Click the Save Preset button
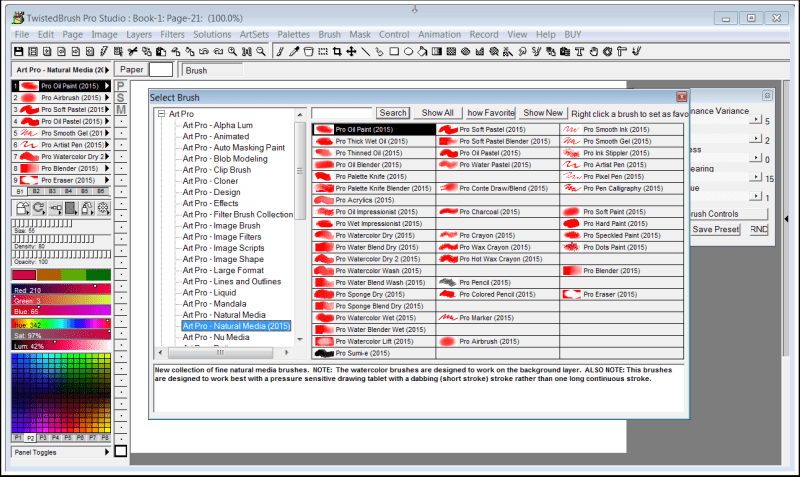The height and width of the screenshot is (477, 800). (715, 229)
